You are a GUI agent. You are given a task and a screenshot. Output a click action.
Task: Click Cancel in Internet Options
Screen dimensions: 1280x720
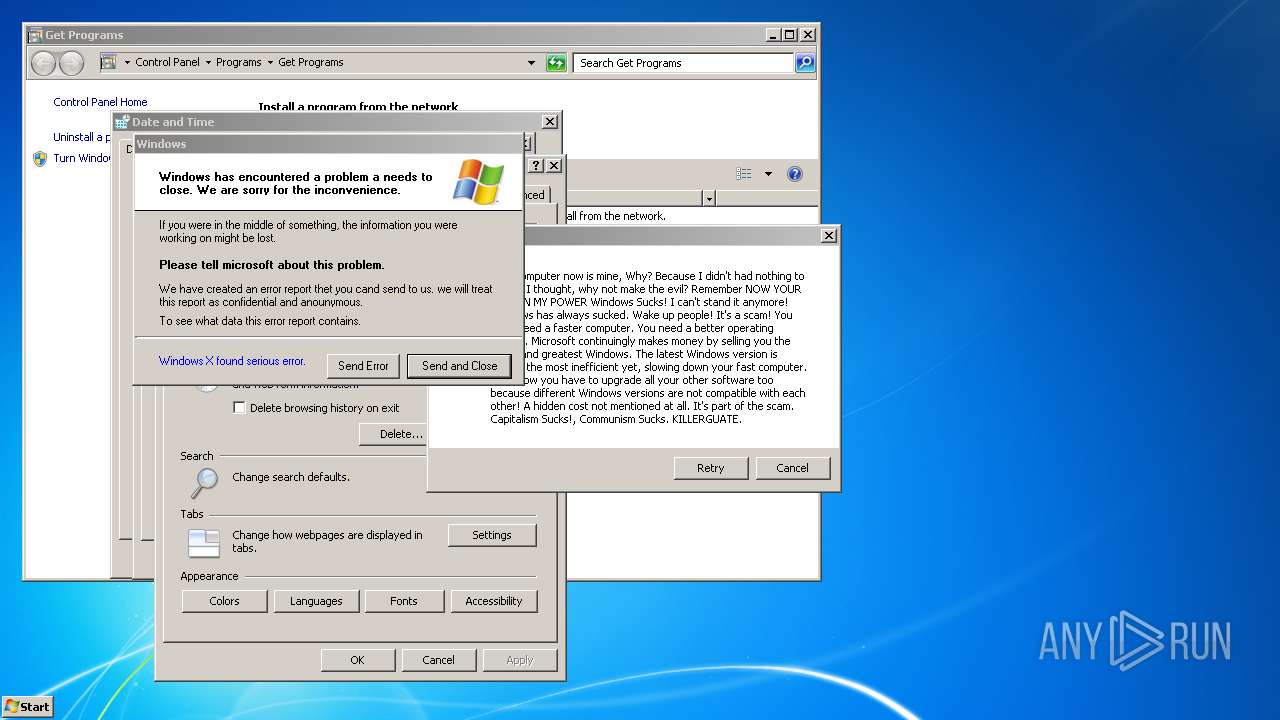[x=438, y=660]
